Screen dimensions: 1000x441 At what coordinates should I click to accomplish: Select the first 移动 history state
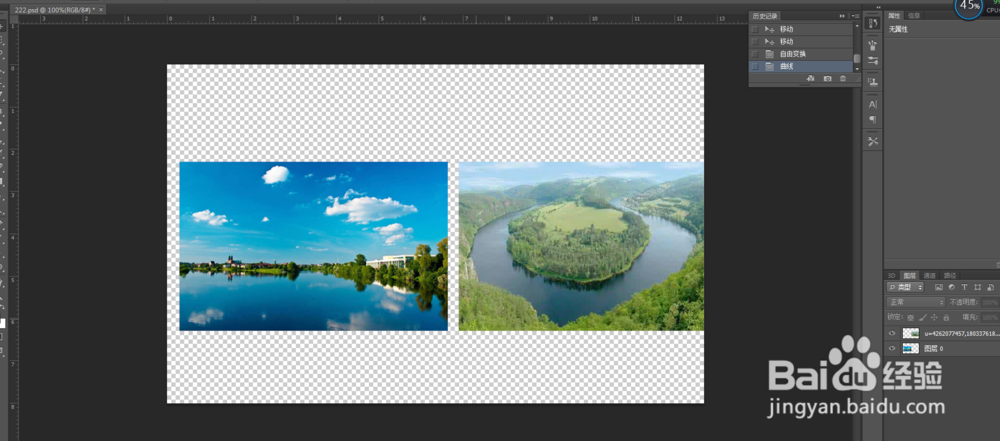(x=802, y=29)
